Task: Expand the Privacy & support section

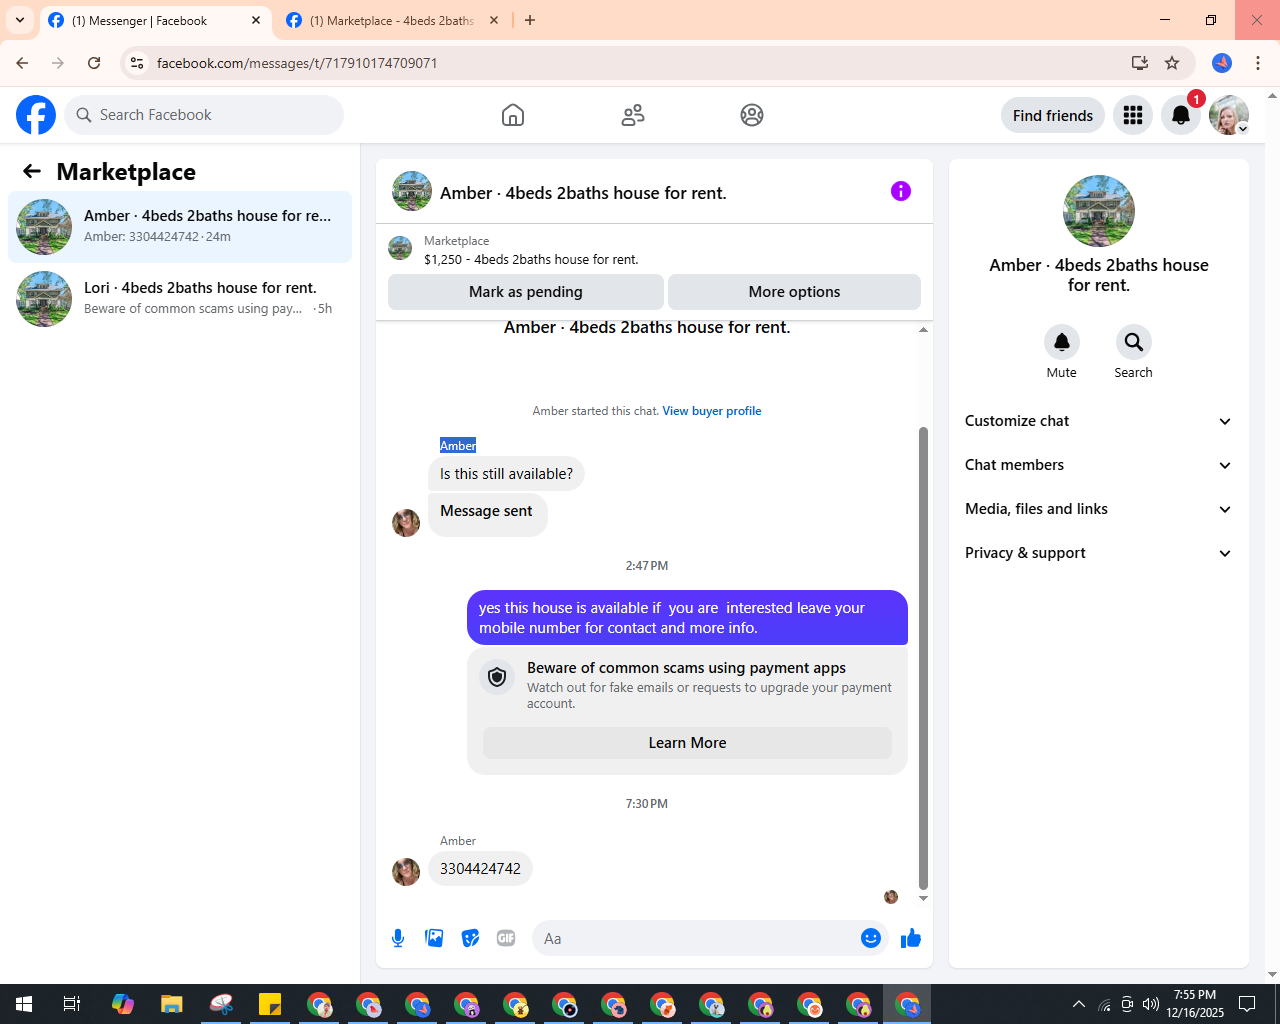Action: point(1098,553)
